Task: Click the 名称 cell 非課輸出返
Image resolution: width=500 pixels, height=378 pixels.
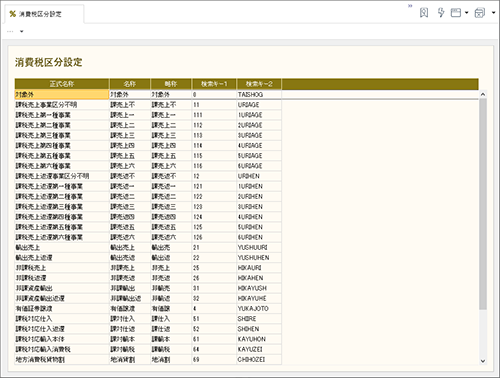Action: click(x=130, y=299)
